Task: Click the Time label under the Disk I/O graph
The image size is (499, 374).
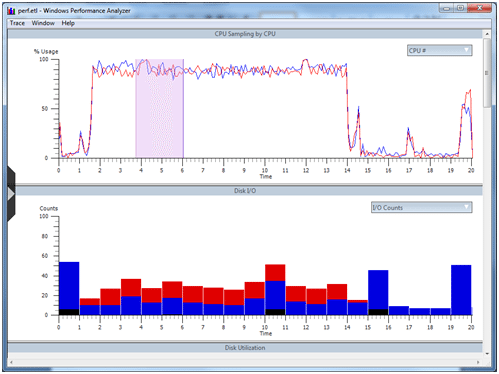Action: (266, 333)
